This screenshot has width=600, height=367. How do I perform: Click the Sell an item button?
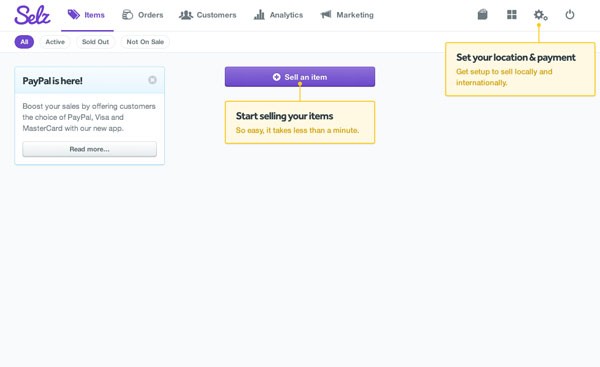(300, 77)
